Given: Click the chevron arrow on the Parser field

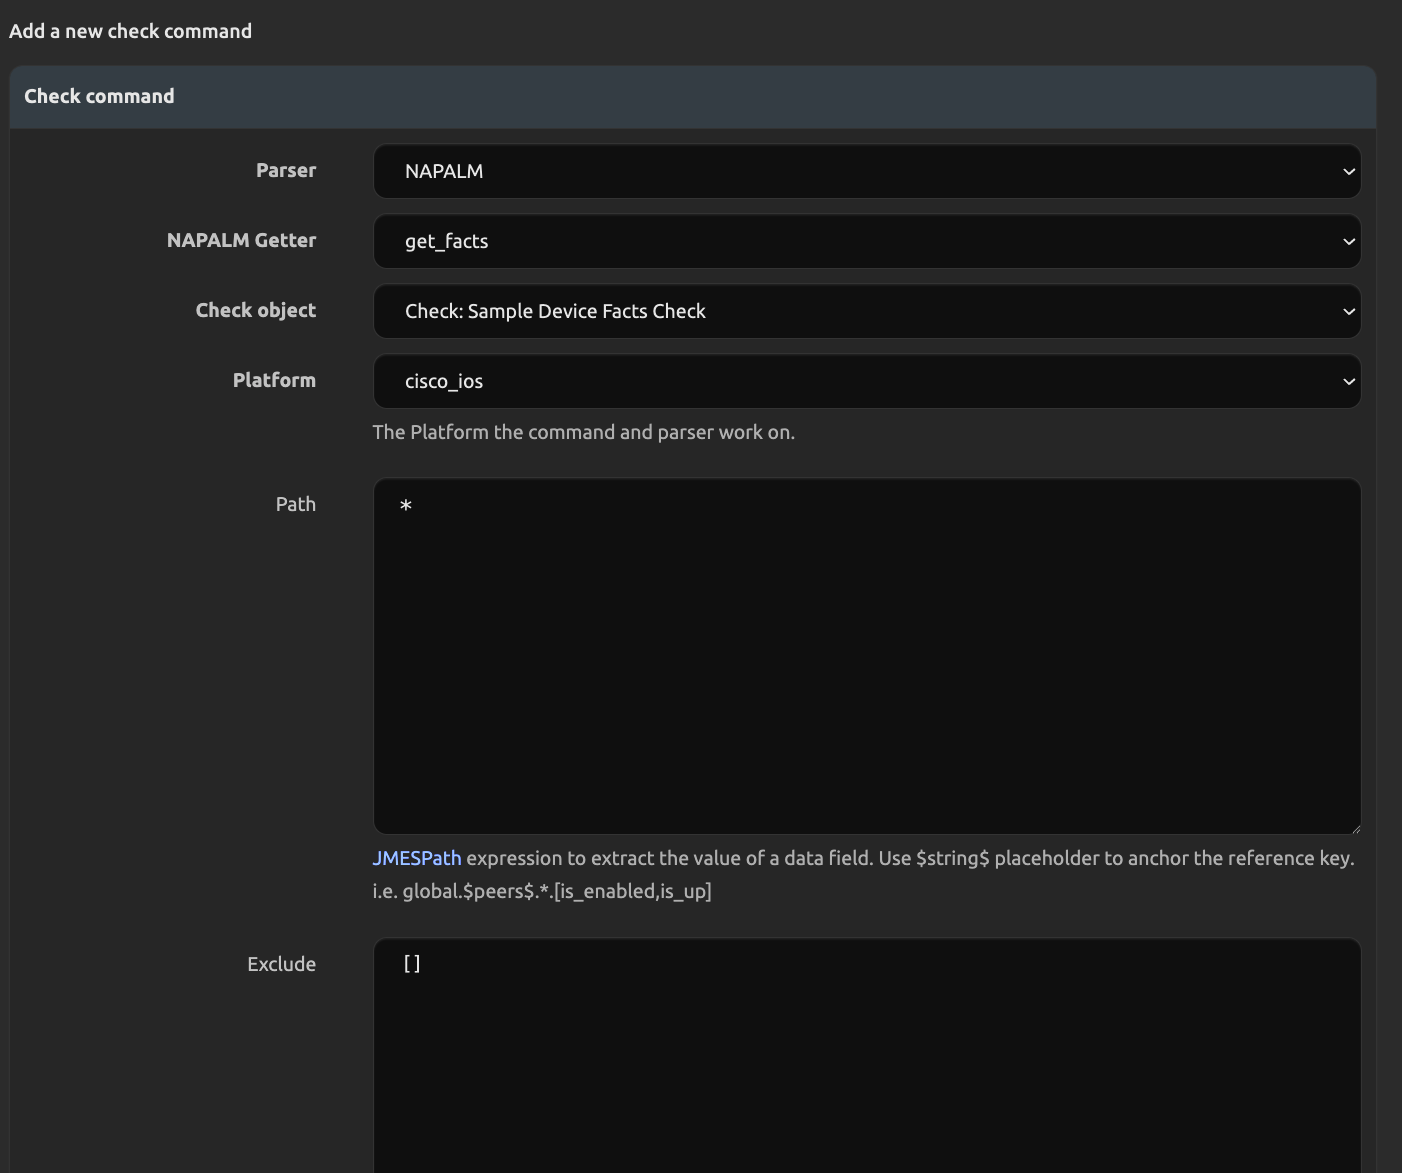Looking at the screenshot, I should tap(1348, 172).
